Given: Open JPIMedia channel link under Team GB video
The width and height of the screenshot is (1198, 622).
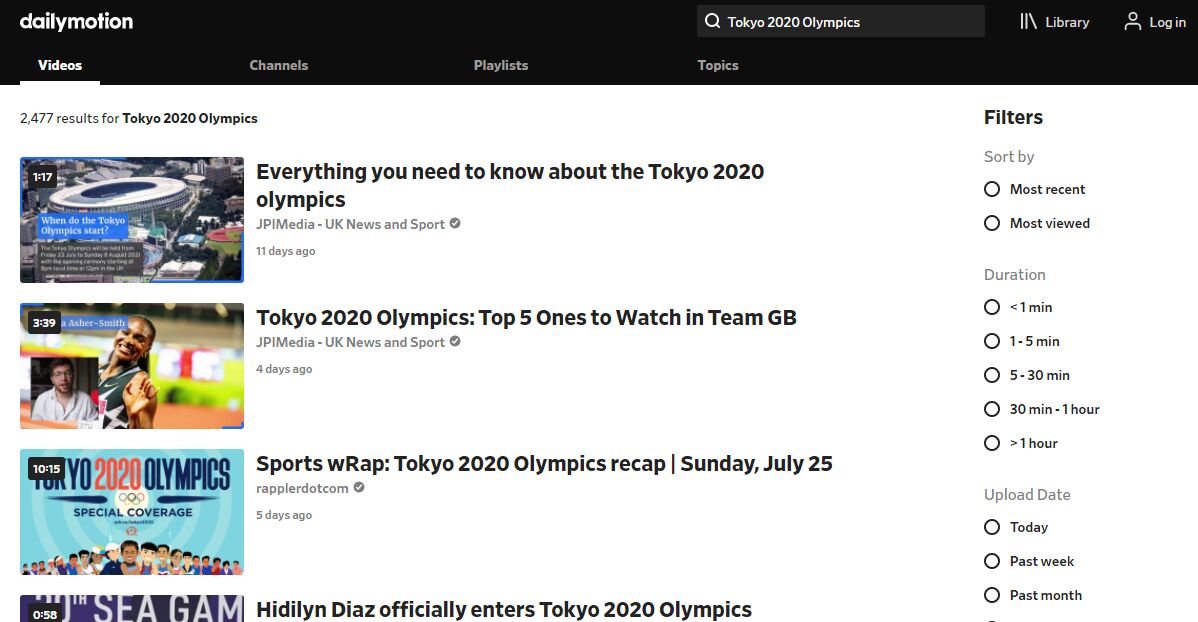Looking at the screenshot, I should click(x=350, y=342).
